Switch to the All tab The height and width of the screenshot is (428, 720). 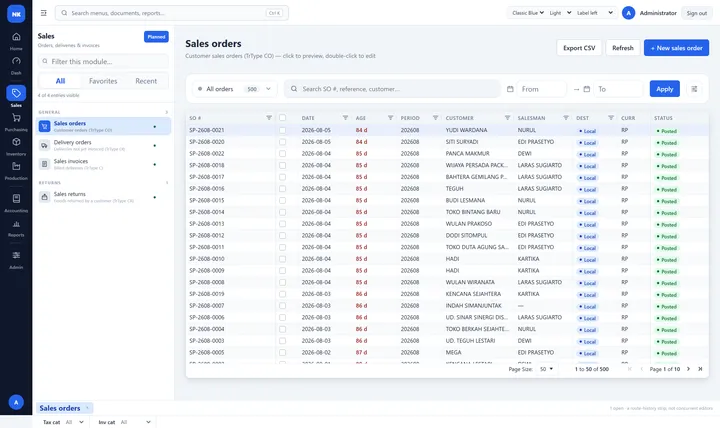[60, 81]
